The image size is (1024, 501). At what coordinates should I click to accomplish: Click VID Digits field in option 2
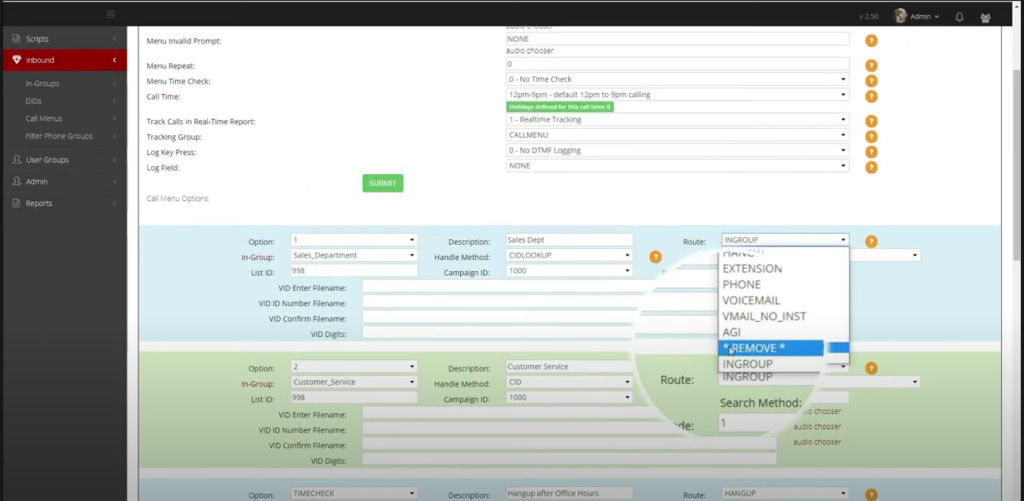tap(569, 459)
